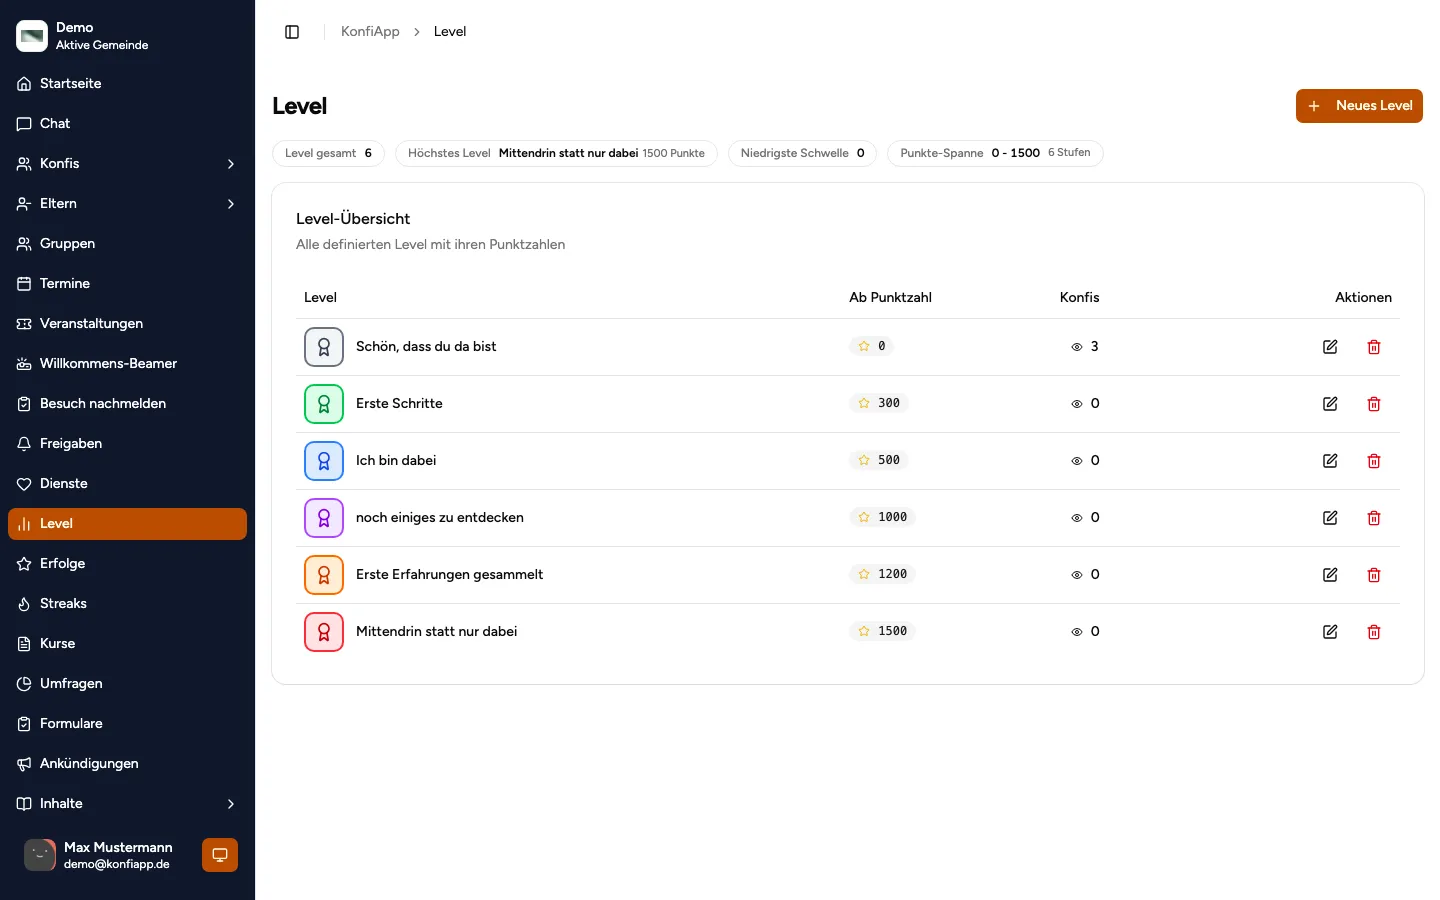Open Termine from the sidebar
Viewport: 1440px width, 900px height.
127,284
